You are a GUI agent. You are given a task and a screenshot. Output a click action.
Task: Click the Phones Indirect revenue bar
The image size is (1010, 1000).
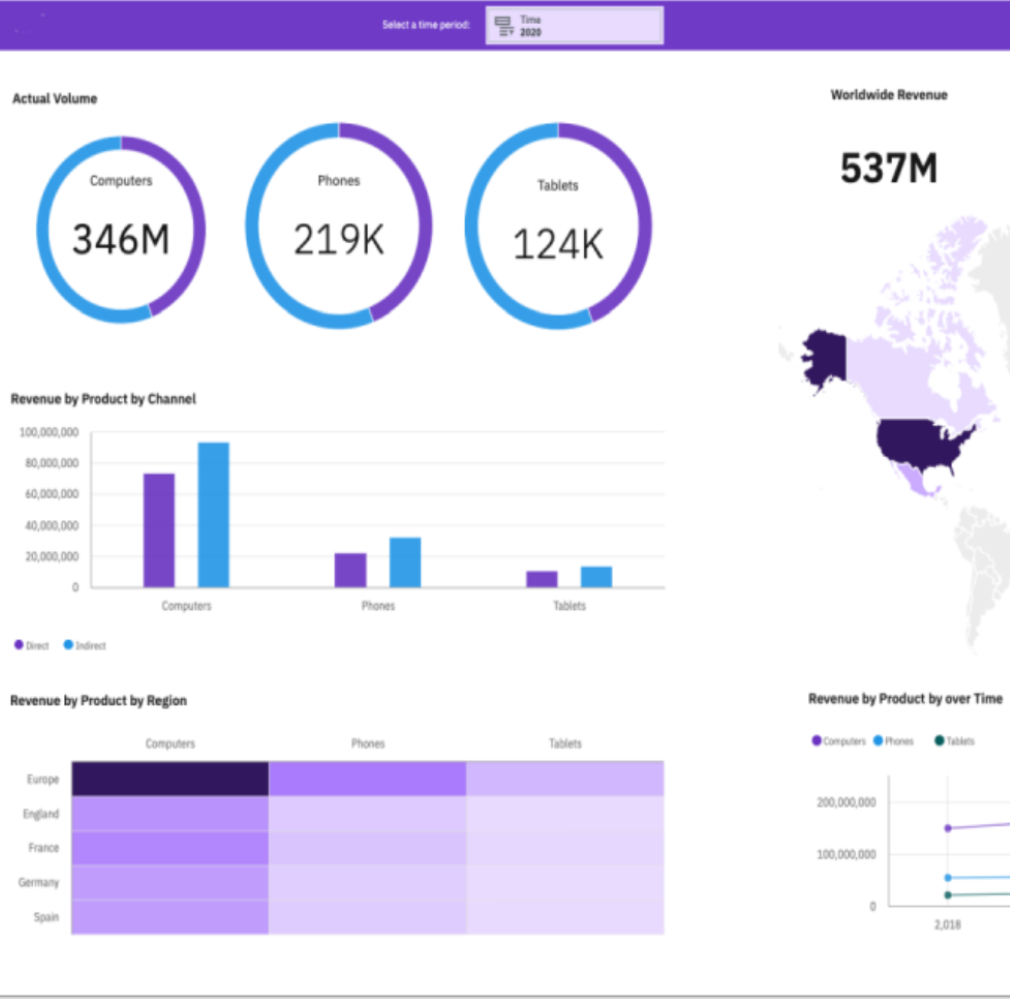pyautogui.click(x=405, y=562)
